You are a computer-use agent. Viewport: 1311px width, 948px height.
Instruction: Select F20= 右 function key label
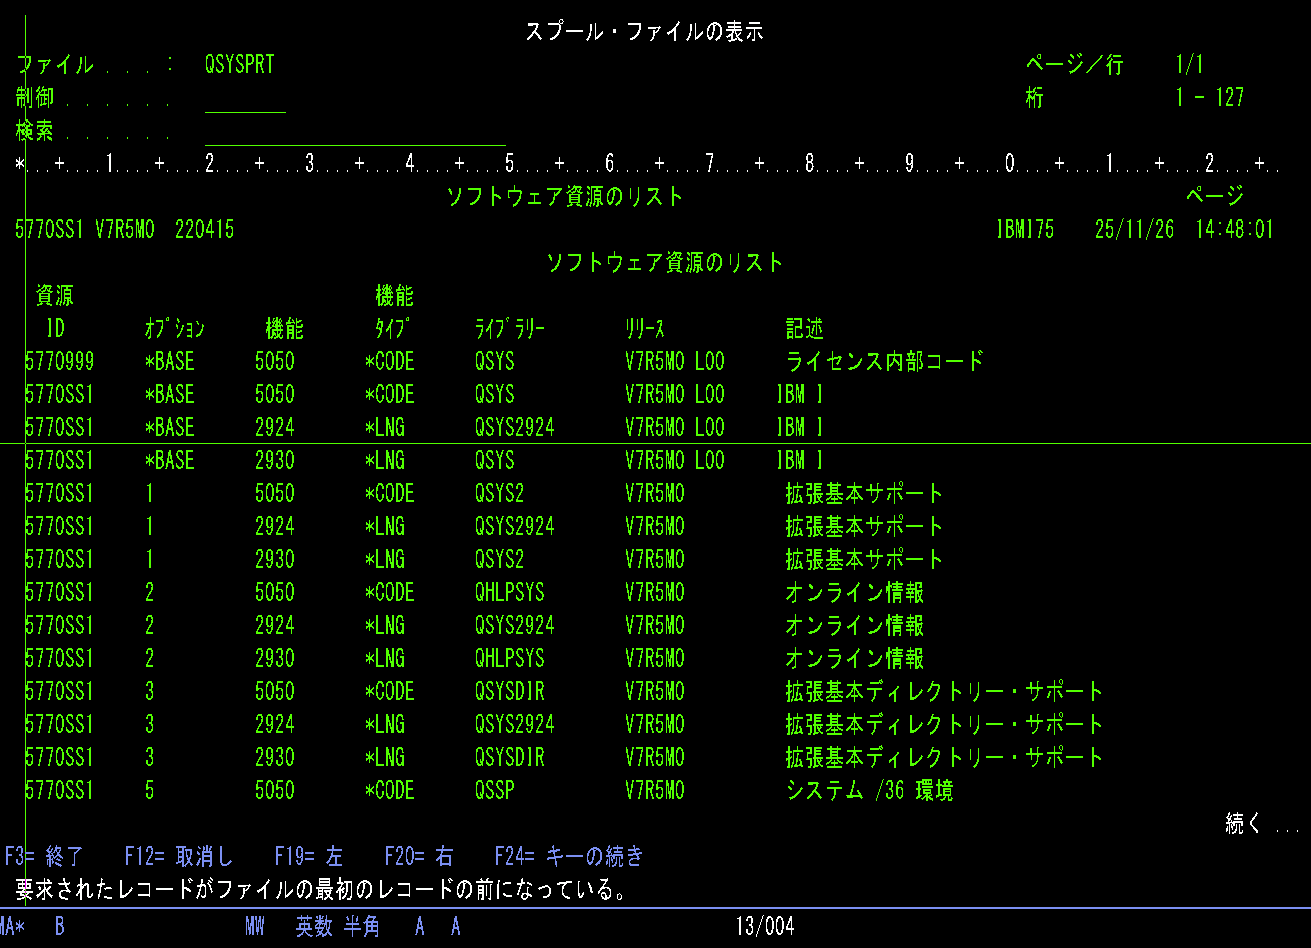click(x=419, y=857)
